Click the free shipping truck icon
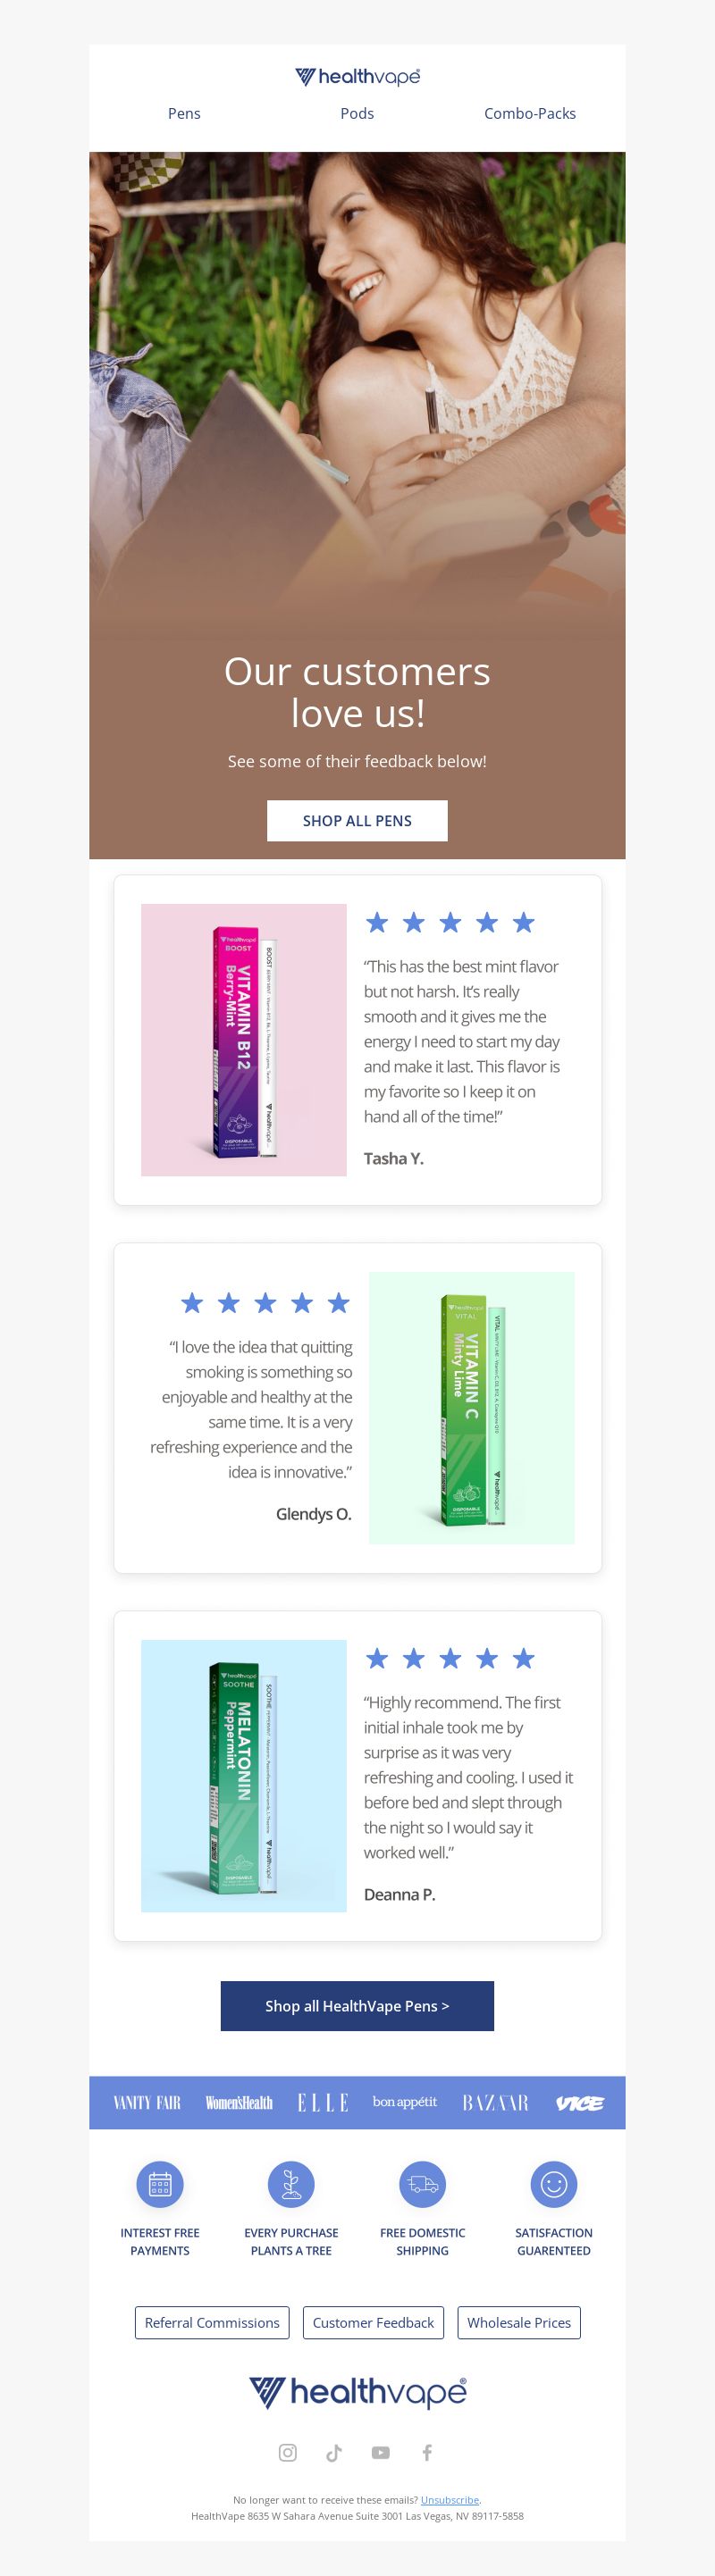Viewport: 715px width, 2576px height. (422, 2184)
